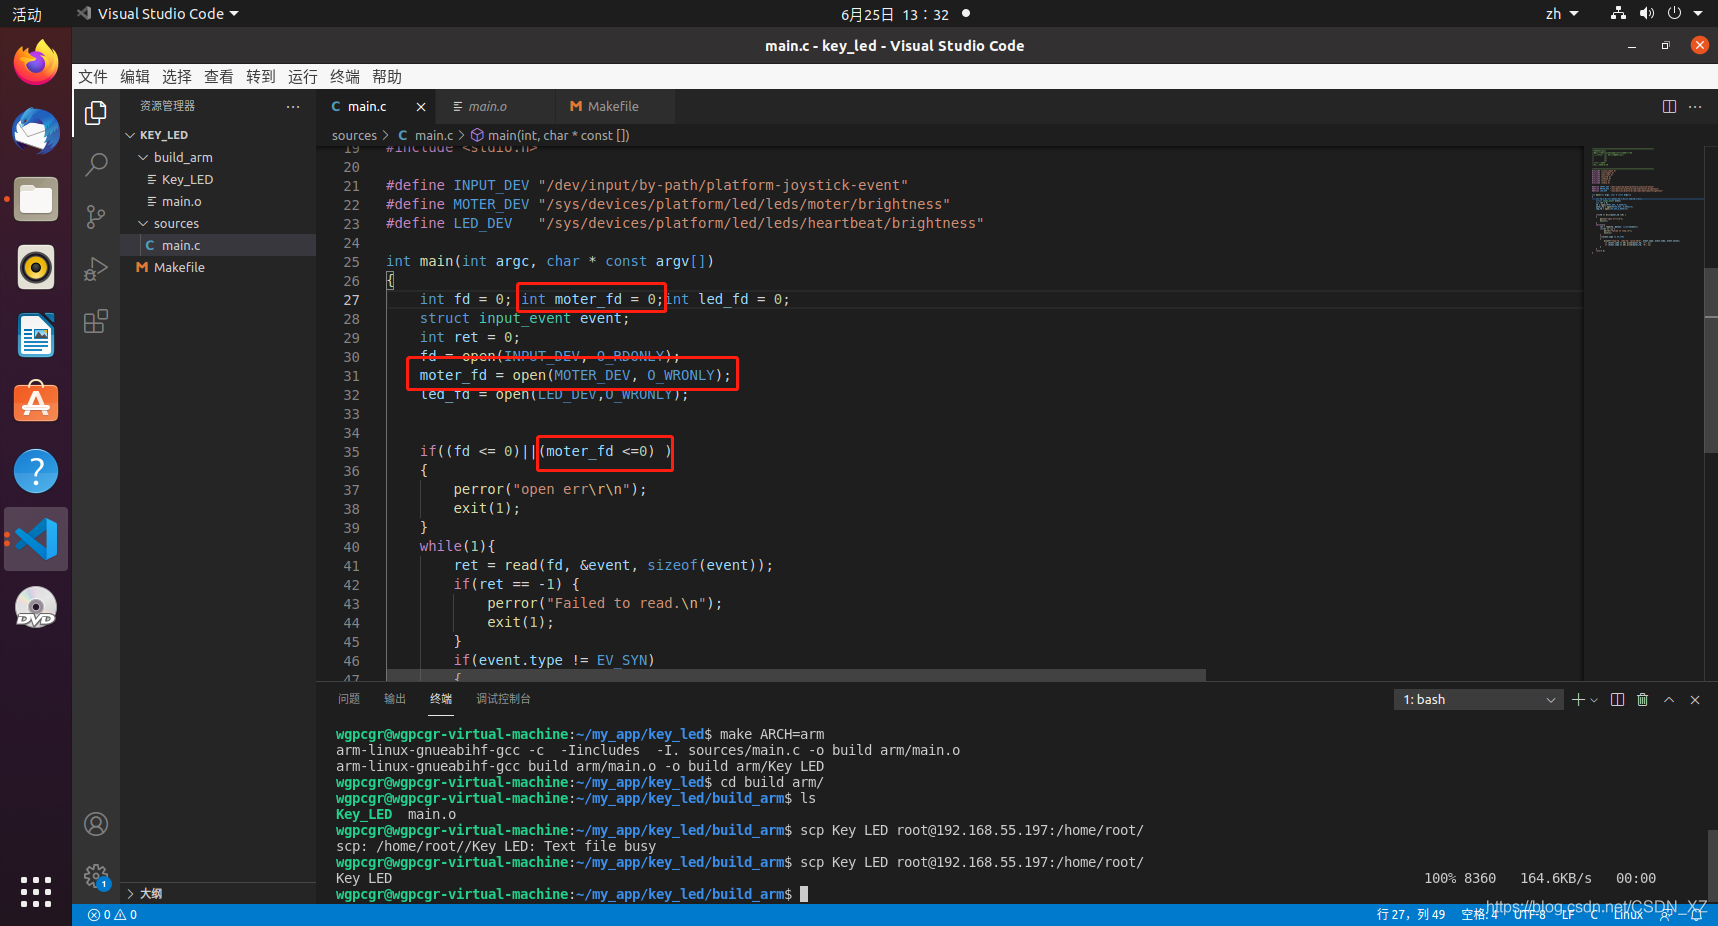Screen dimensions: 1718x926
Task: Click inside the bash terminal prompt
Action: tap(803, 895)
